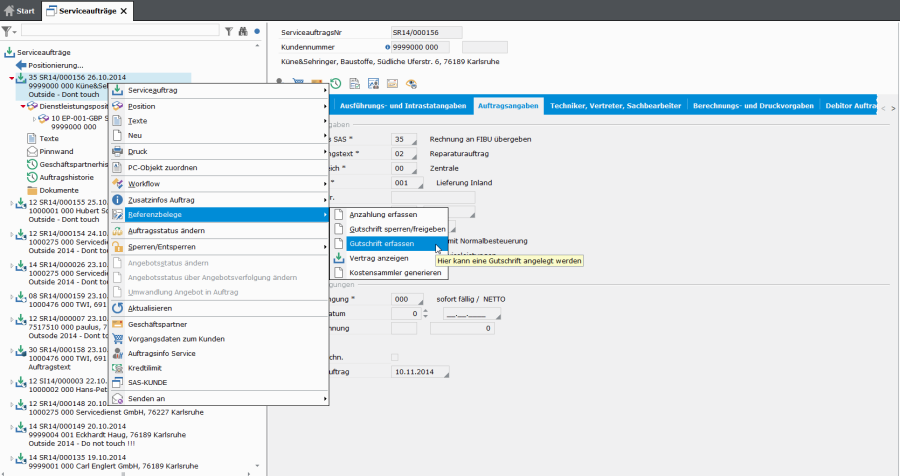Open the 'Sperren/Entsperren' context menu entry
900x476 pixels.
click(161, 246)
